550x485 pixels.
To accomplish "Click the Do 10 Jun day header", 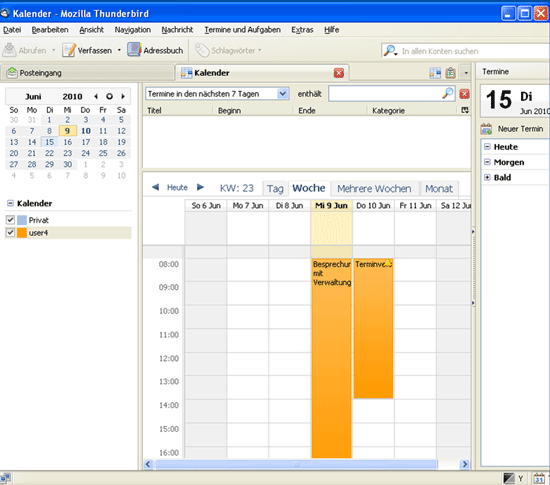I will click(373, 206).
